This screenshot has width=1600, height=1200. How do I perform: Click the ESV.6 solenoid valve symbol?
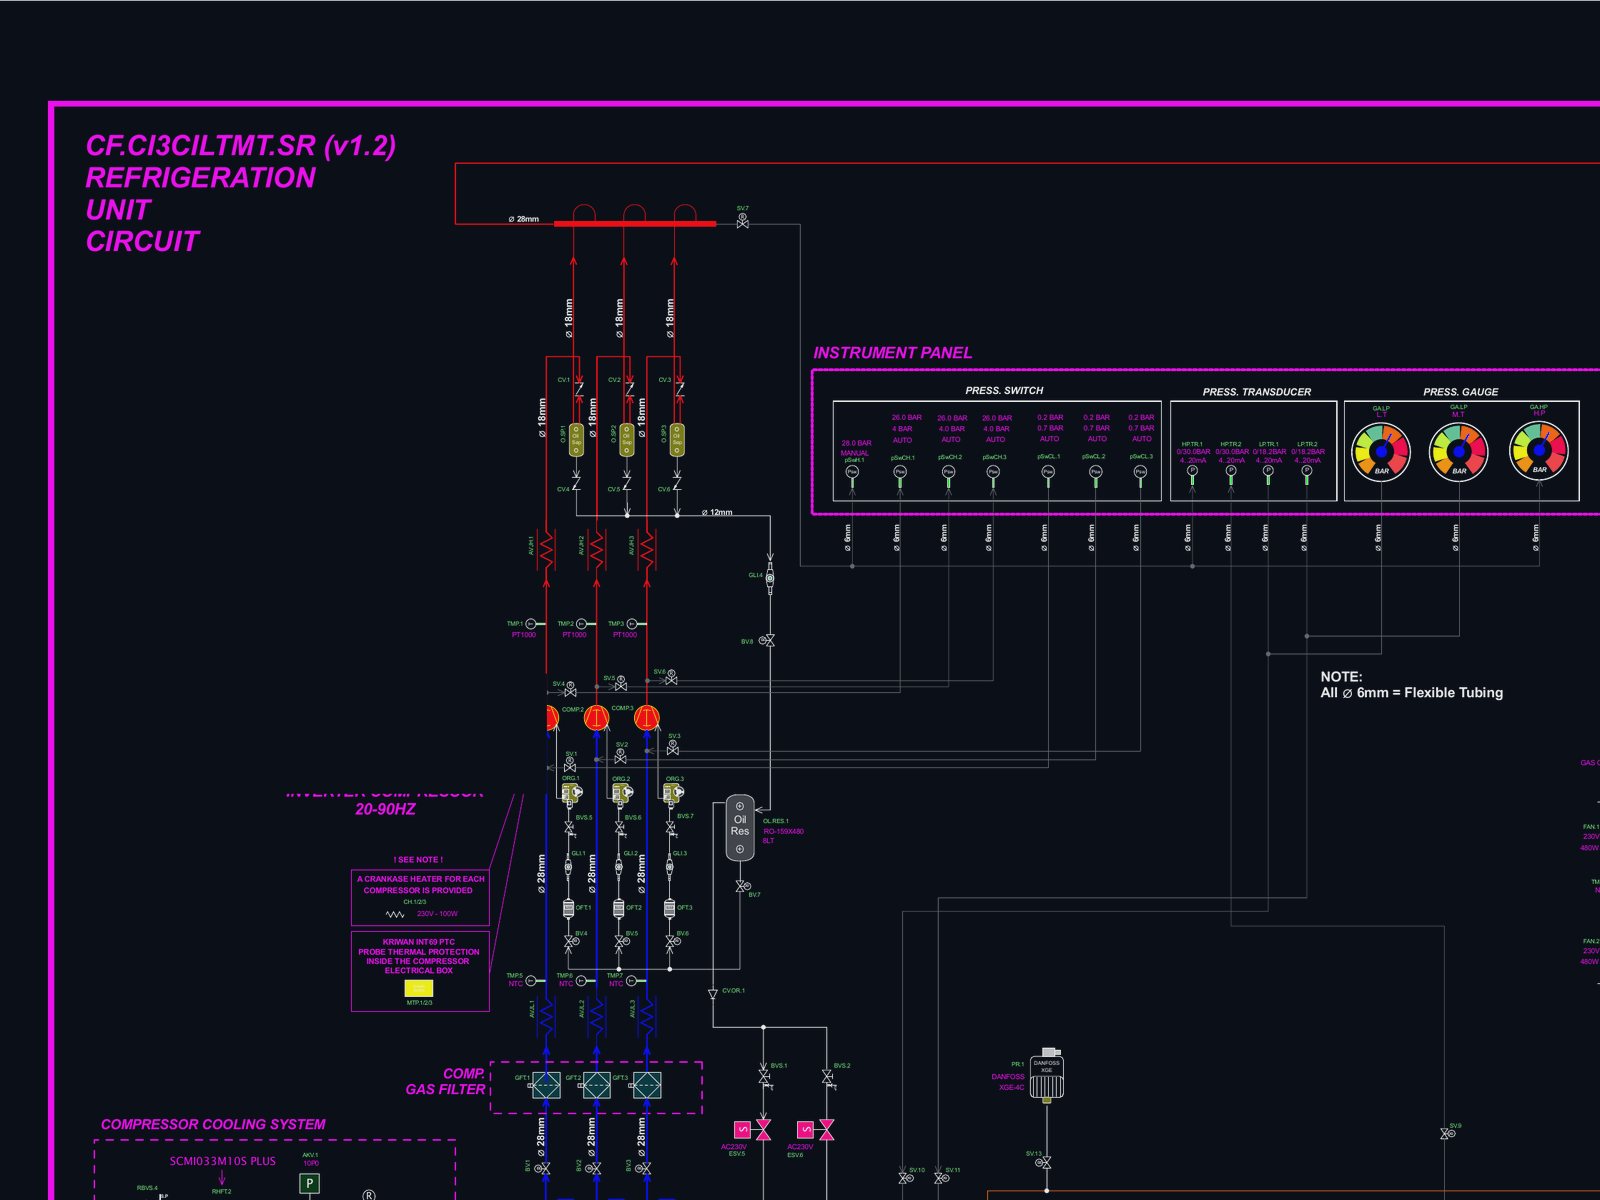click(817, 1130)
